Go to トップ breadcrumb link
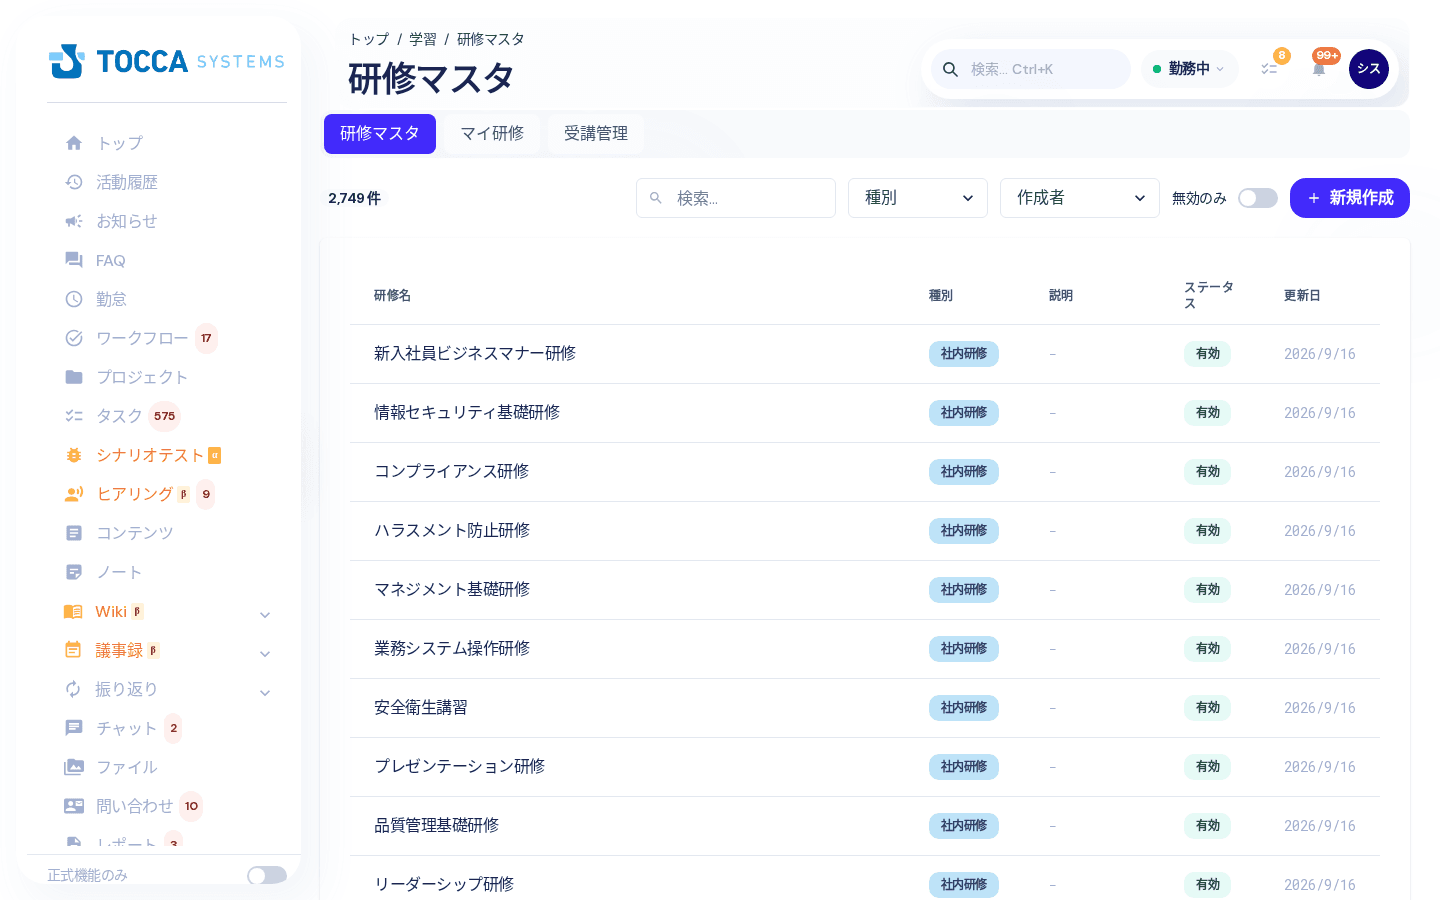 coord(369,39)
